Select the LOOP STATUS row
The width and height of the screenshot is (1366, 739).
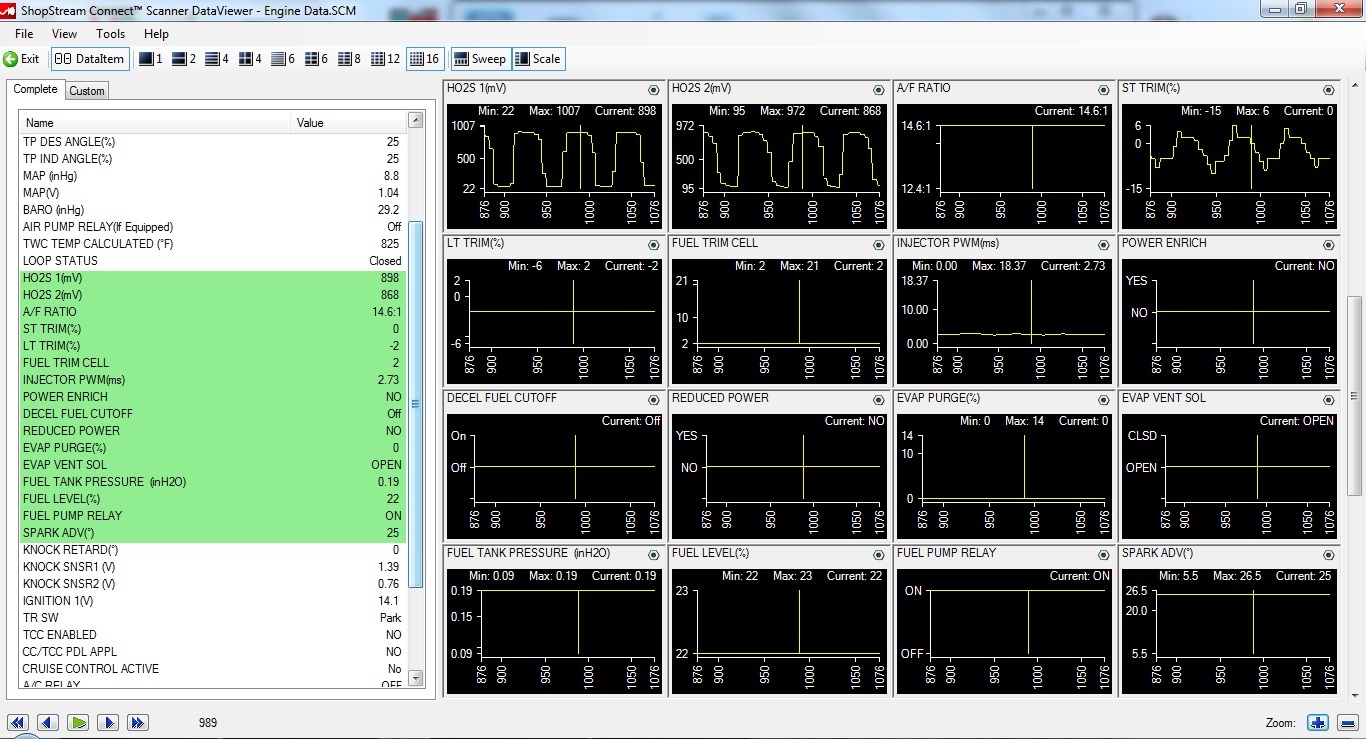213,261
